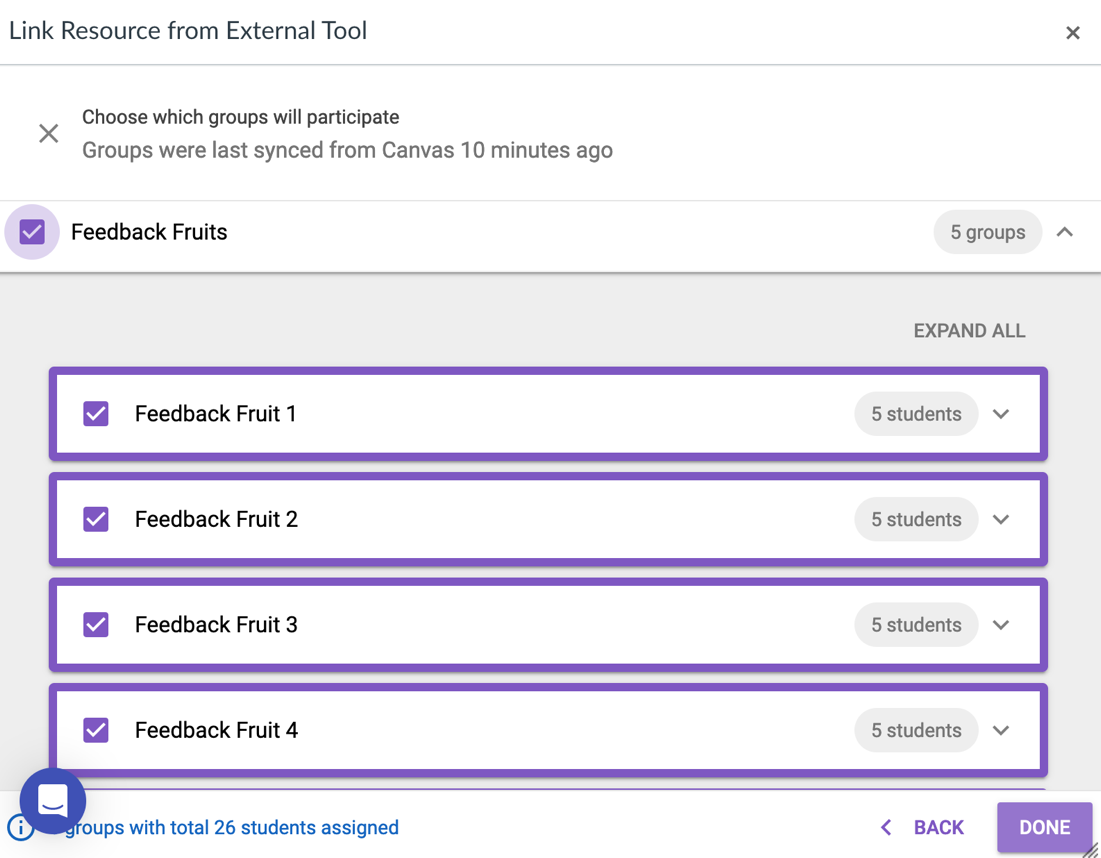Dismiss the group selection step X icon

click(48, 133)
